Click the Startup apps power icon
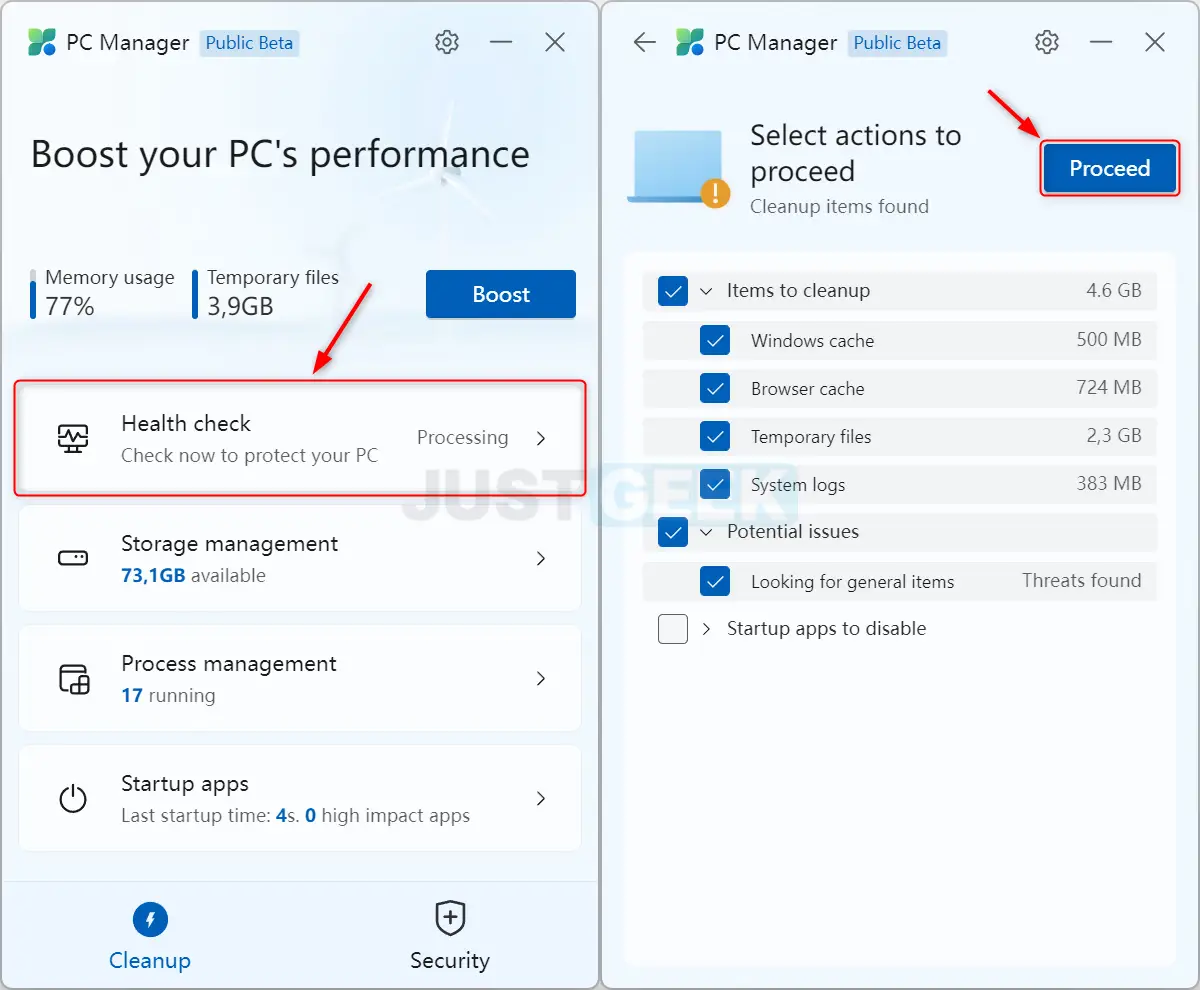 73,798
